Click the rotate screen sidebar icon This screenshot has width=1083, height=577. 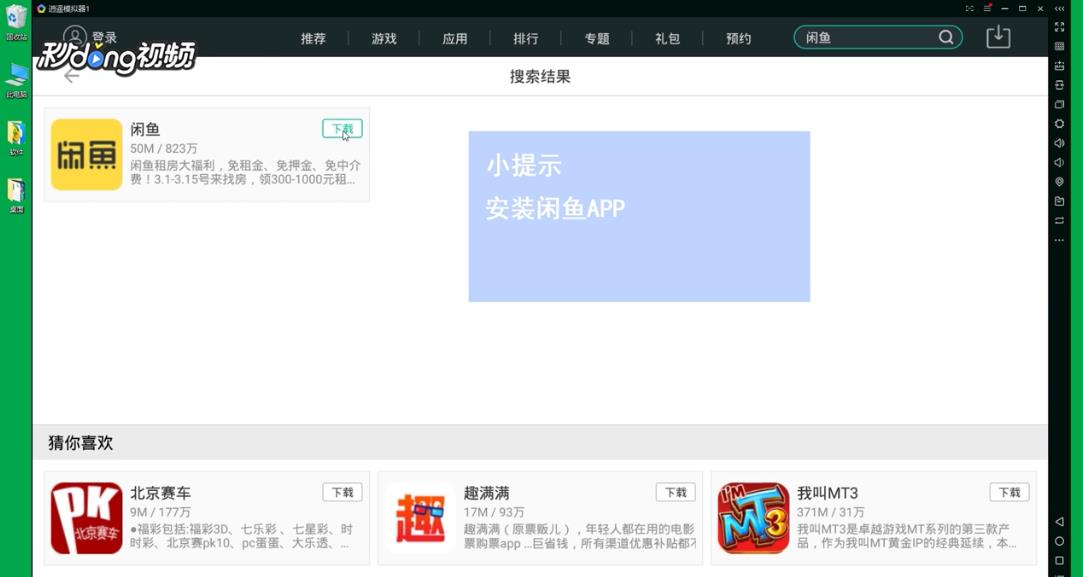pos(1059,220)
